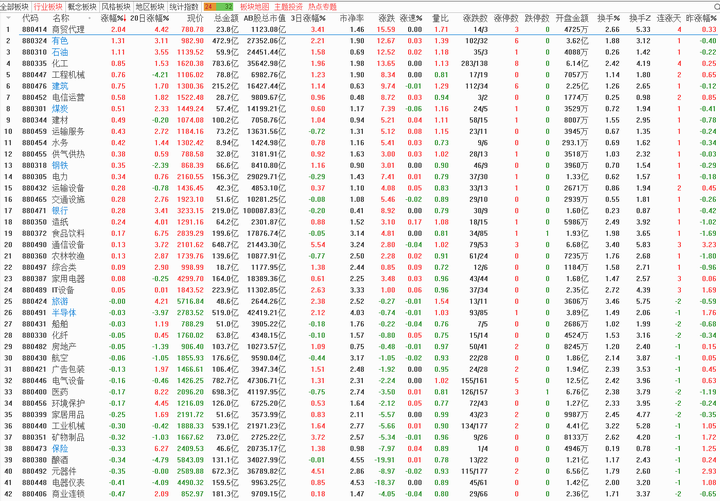Viewport: 720px width, 501px height.
Task: Click code 880414
Action: [34, 29]
